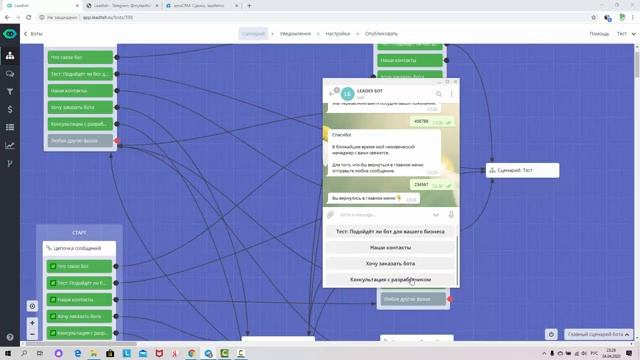This screenshot has height=360, width=640.
Task: Collapse the bot keyboard chevron in Telegram
Action: (436, 215)
